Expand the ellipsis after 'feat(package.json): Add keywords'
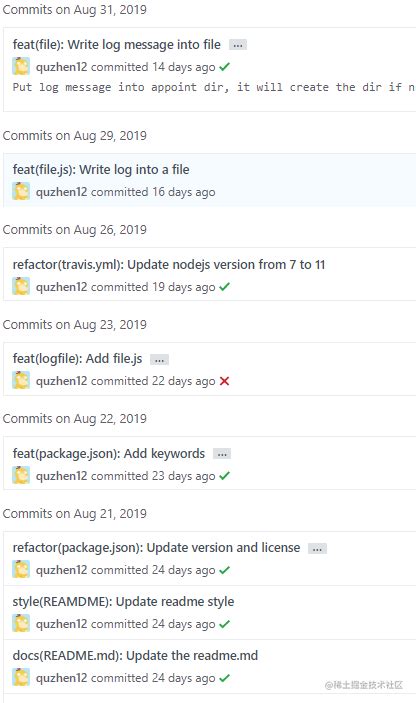The image size is (416, 703). [222, 454]
